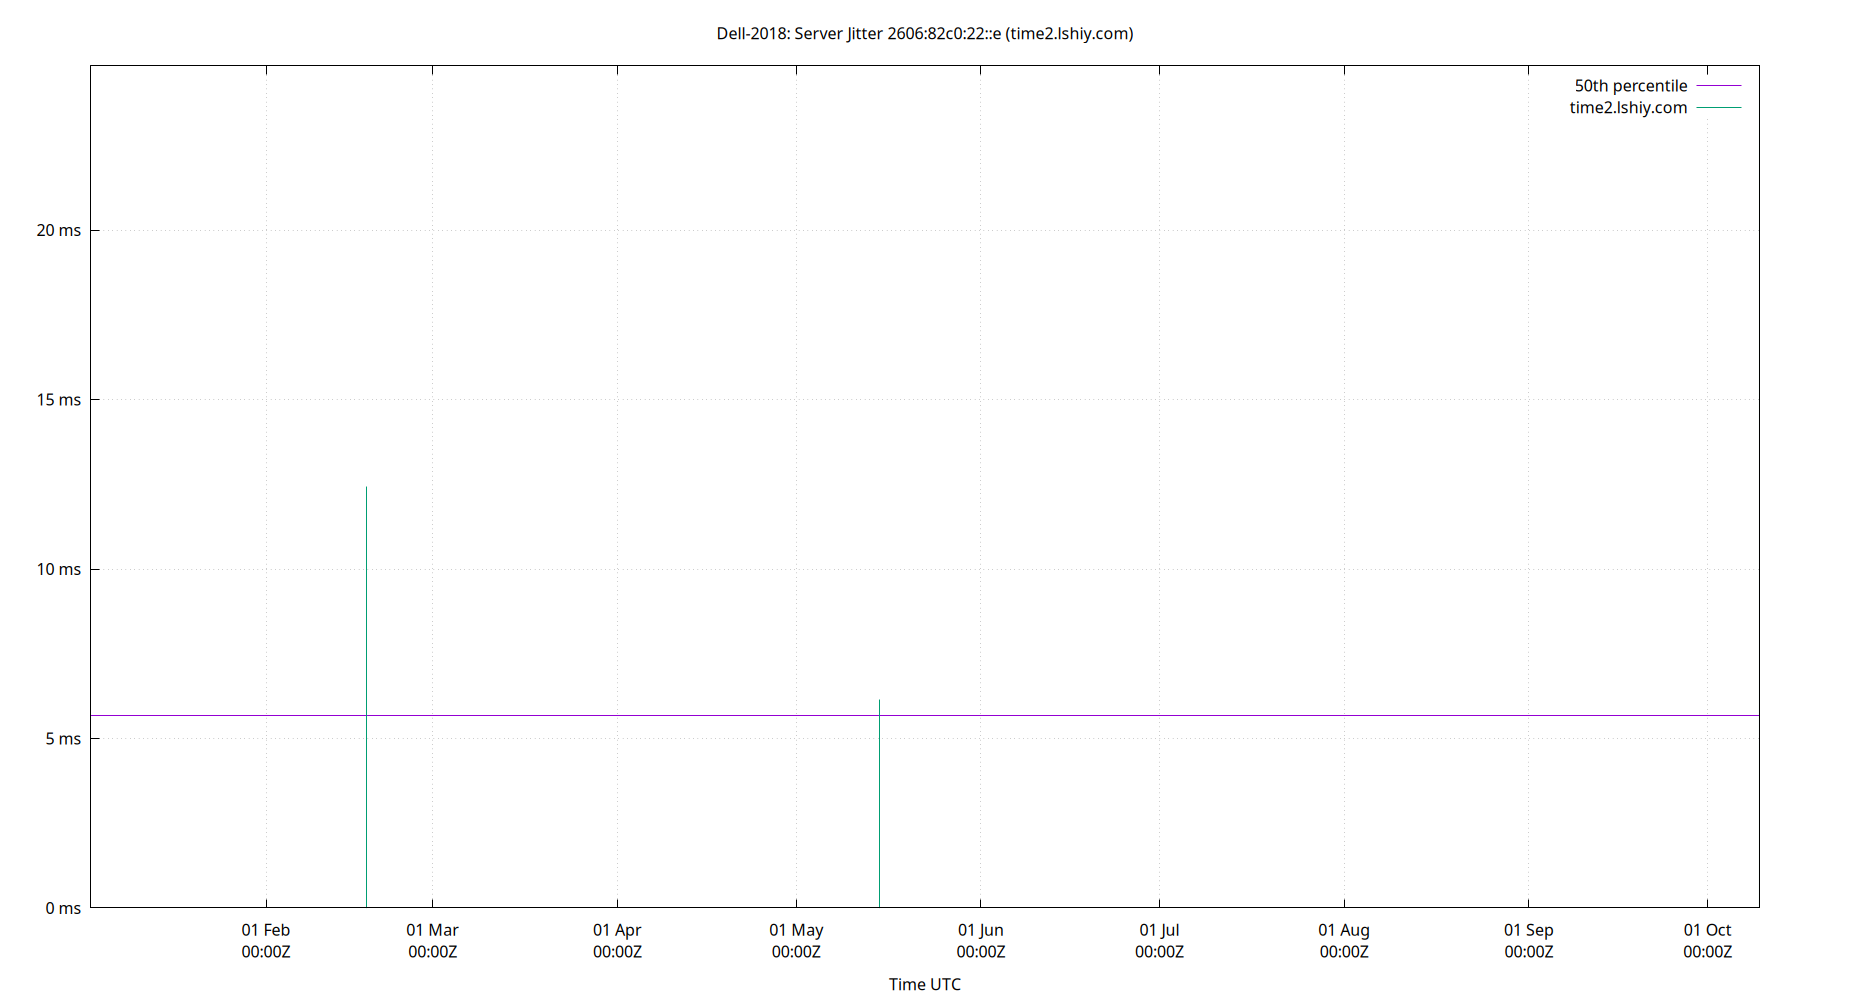This screenshot has height=1000, width=1850.
Task: Select the 01 Mar axis label
Action: 433,929
